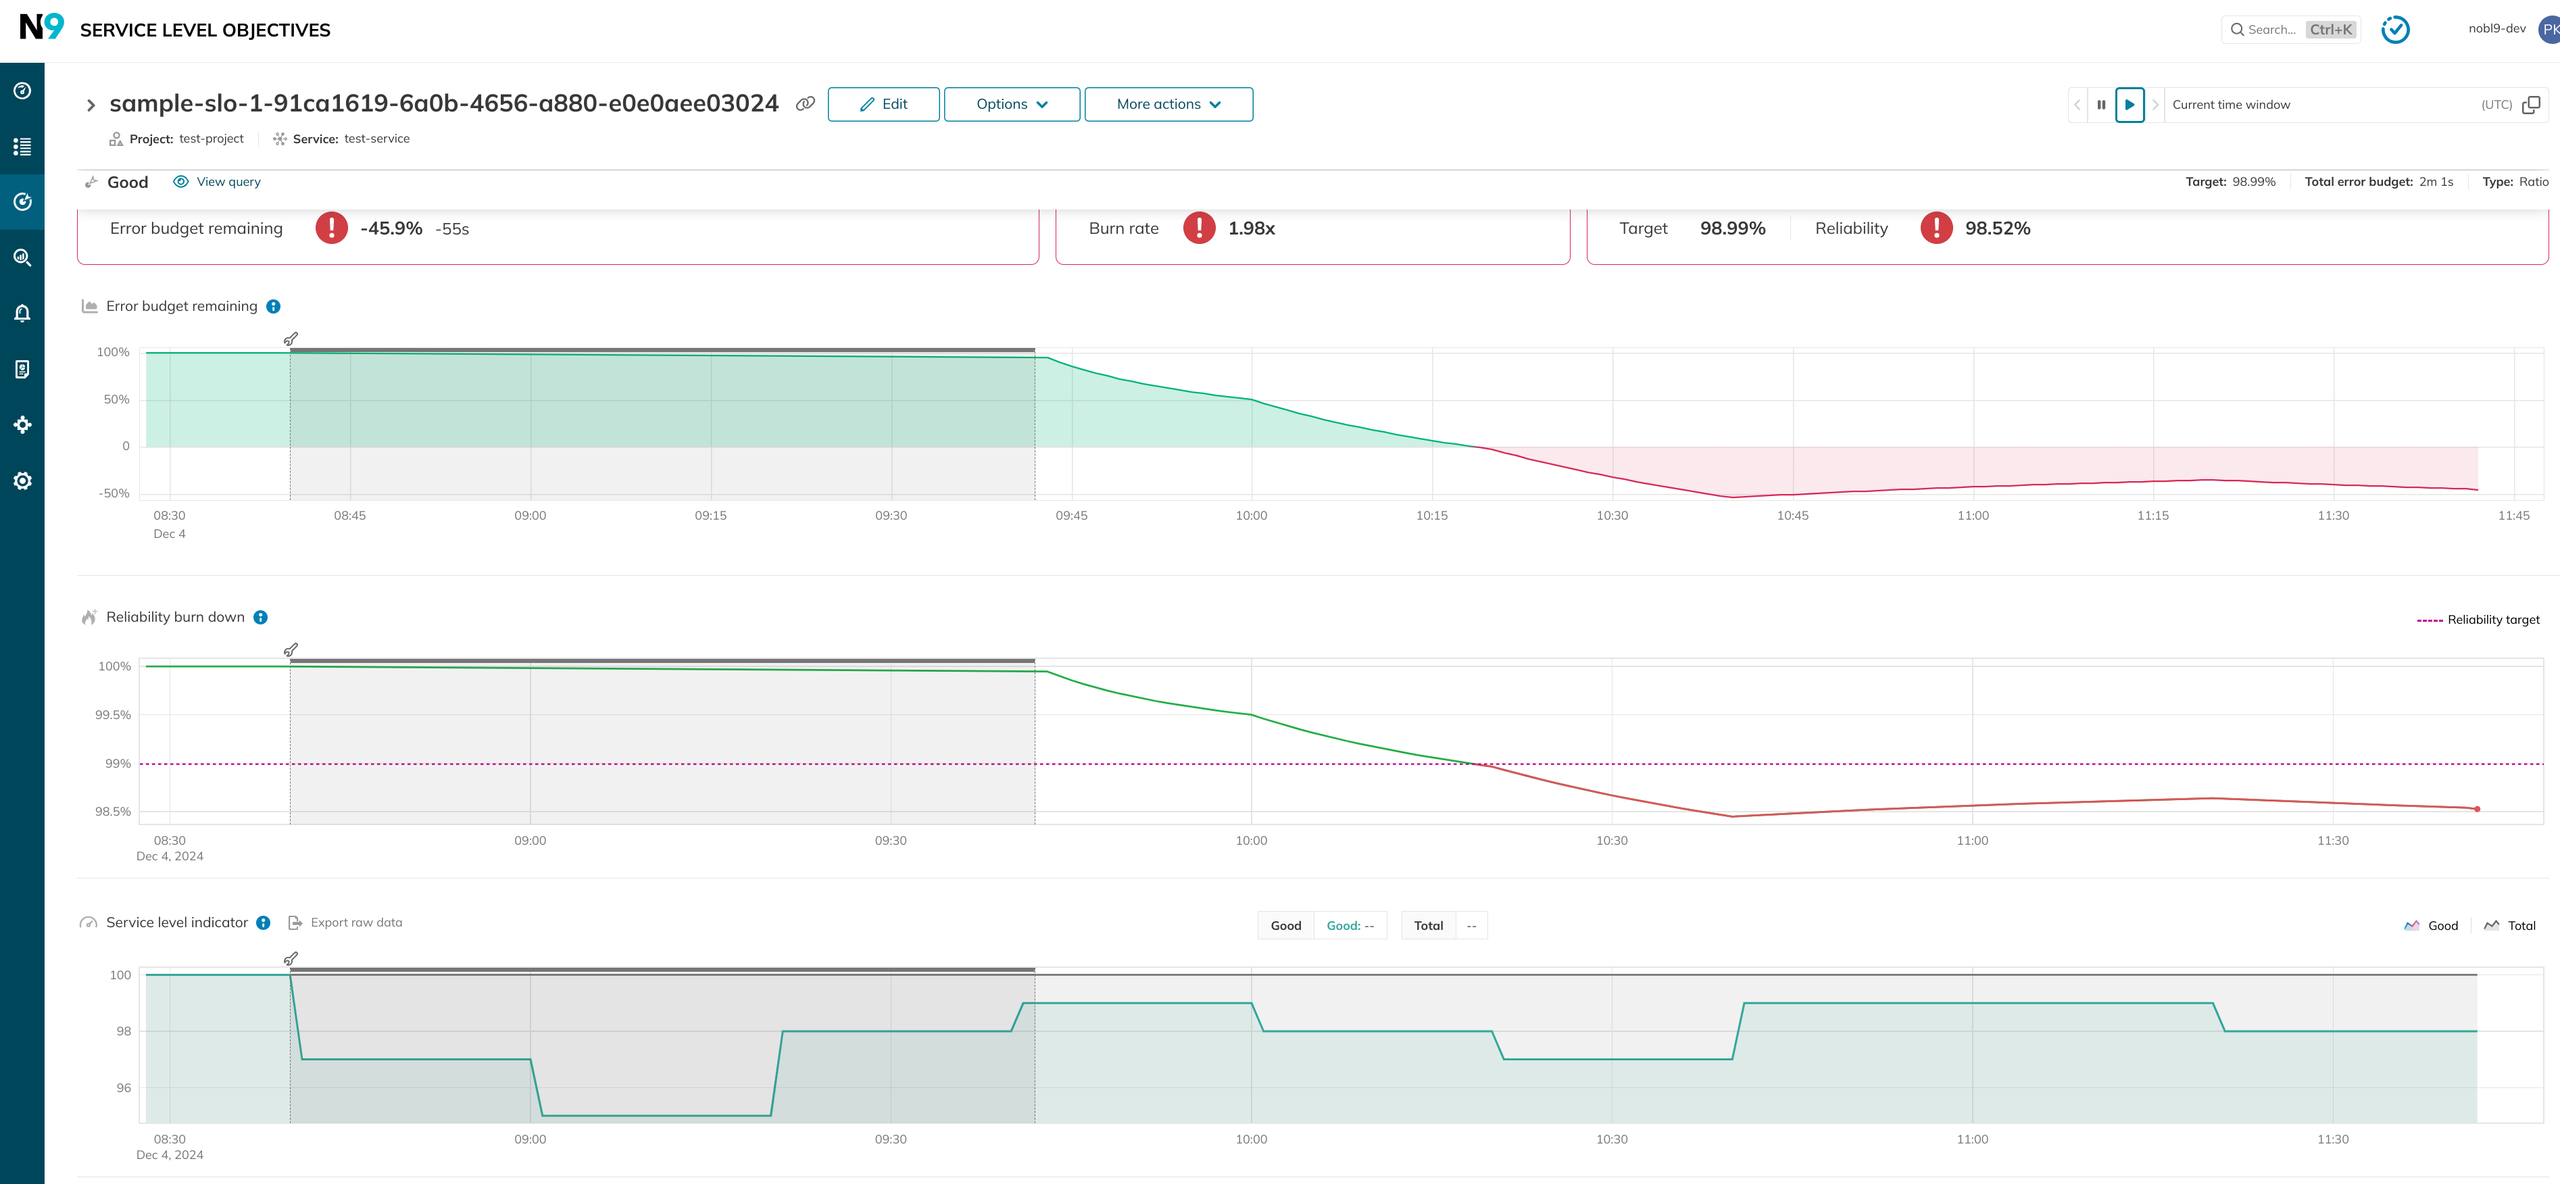Viewport: 2560px width, 1184px height.
Task: Open the reports document icon in the sidebar
Action: 22,369
